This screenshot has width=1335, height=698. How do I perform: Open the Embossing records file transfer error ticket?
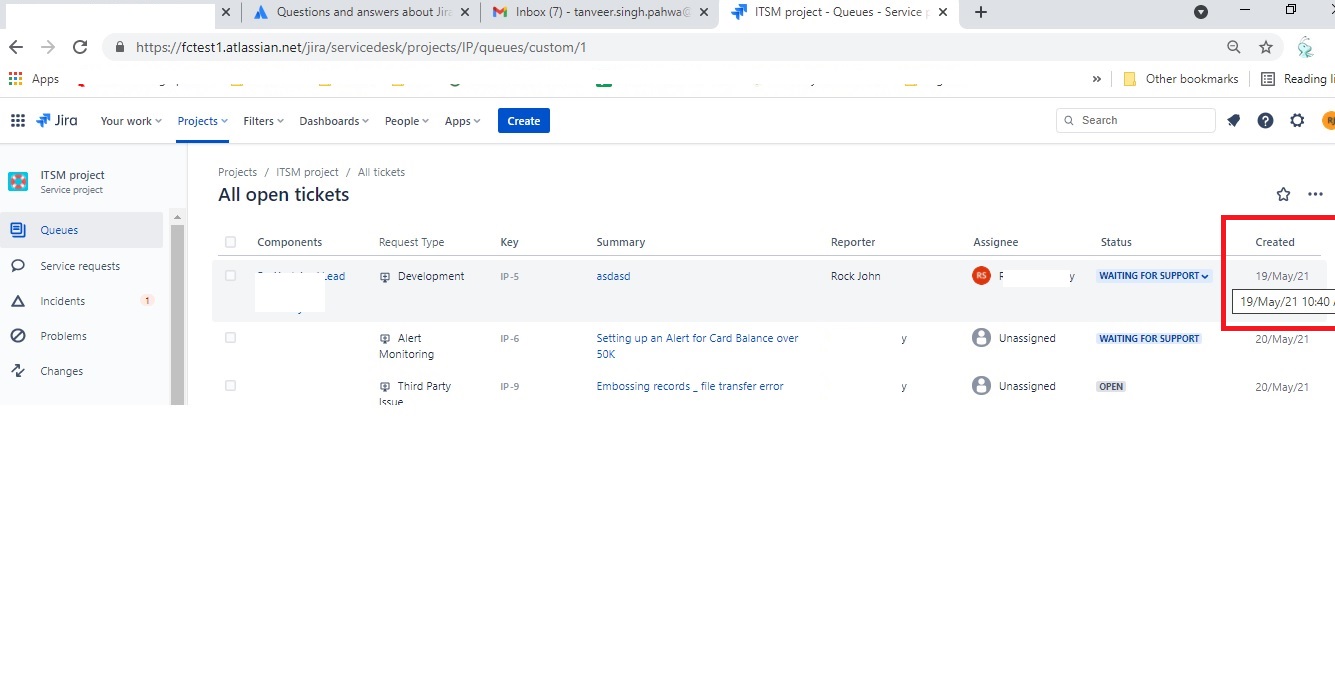point(690,386)
